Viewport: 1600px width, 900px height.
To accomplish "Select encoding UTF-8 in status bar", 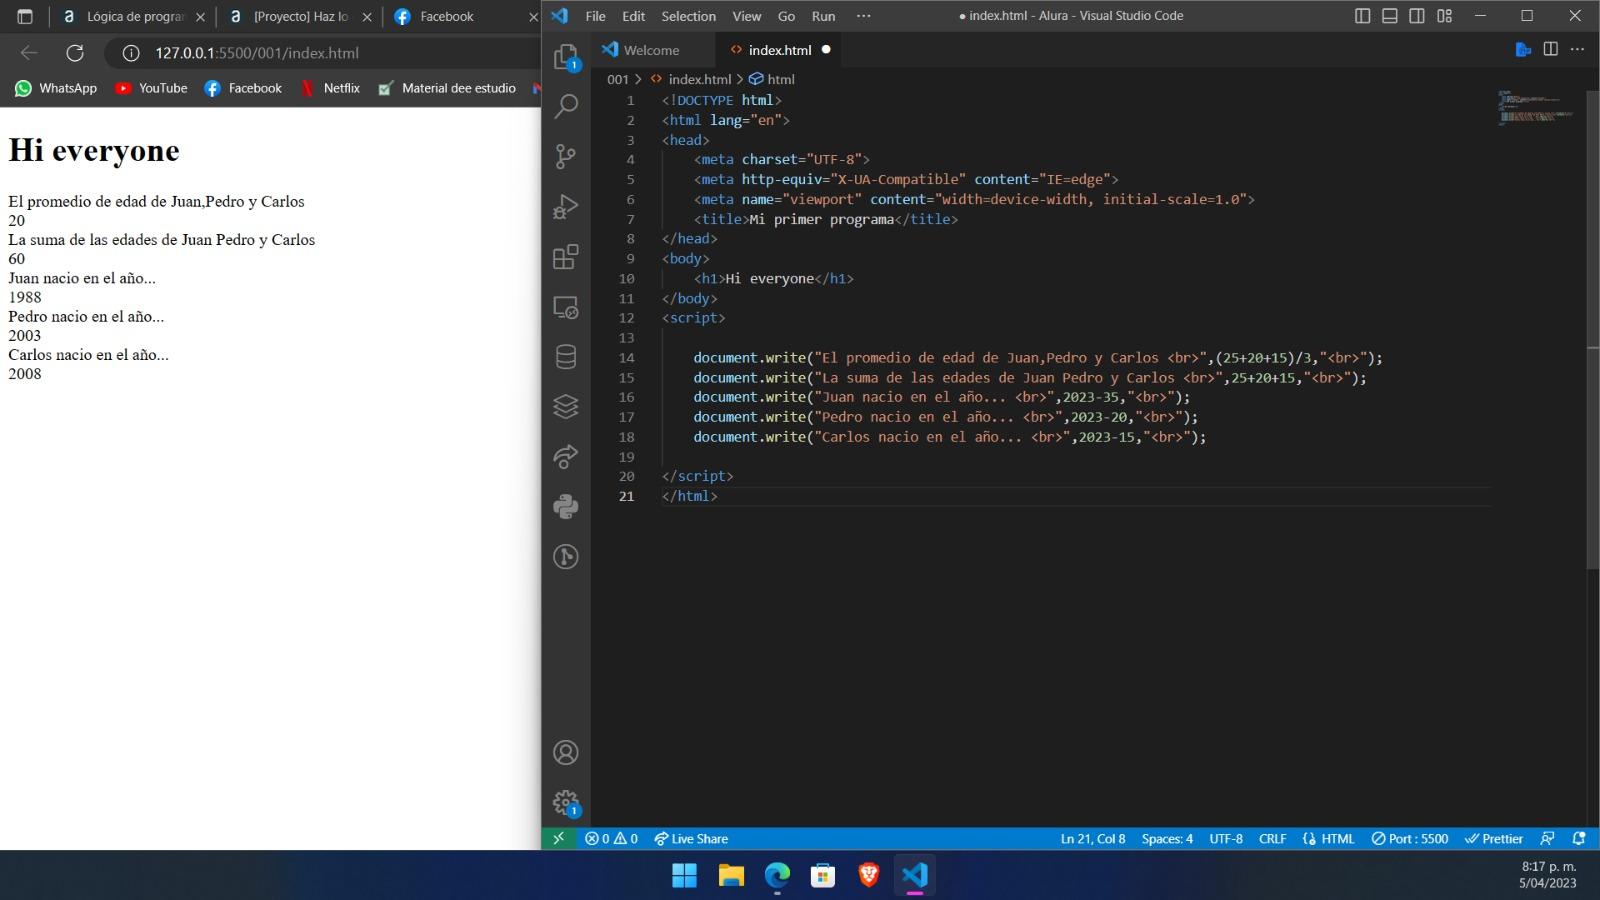I will click(x=1226, y=838).
